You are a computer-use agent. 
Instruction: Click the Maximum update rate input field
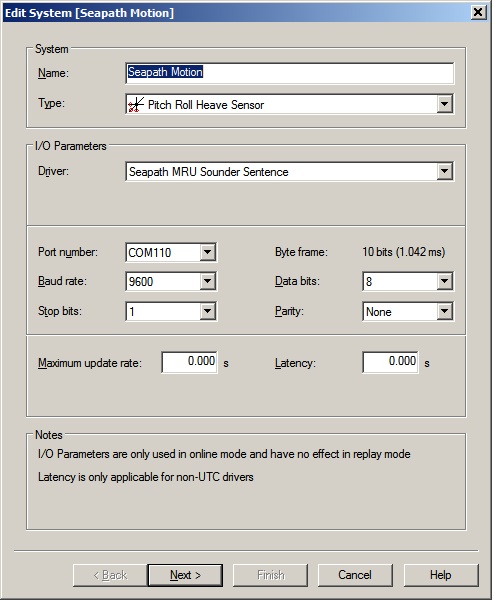point(189,362)
